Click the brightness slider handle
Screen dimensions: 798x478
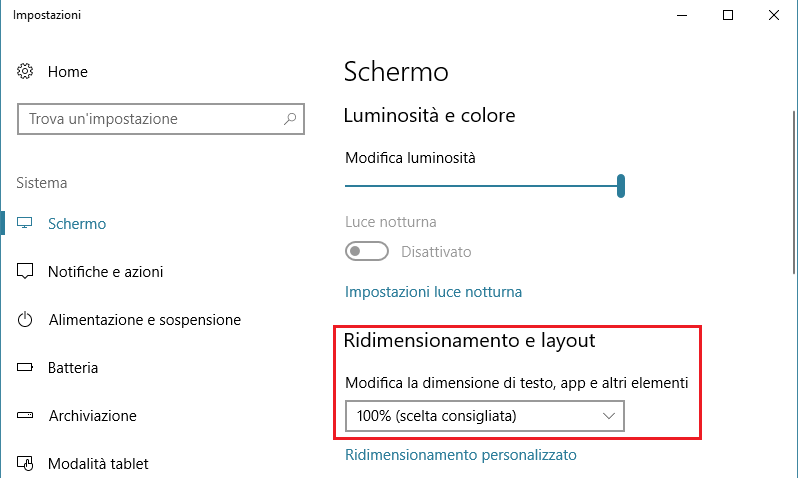point(621,185)
